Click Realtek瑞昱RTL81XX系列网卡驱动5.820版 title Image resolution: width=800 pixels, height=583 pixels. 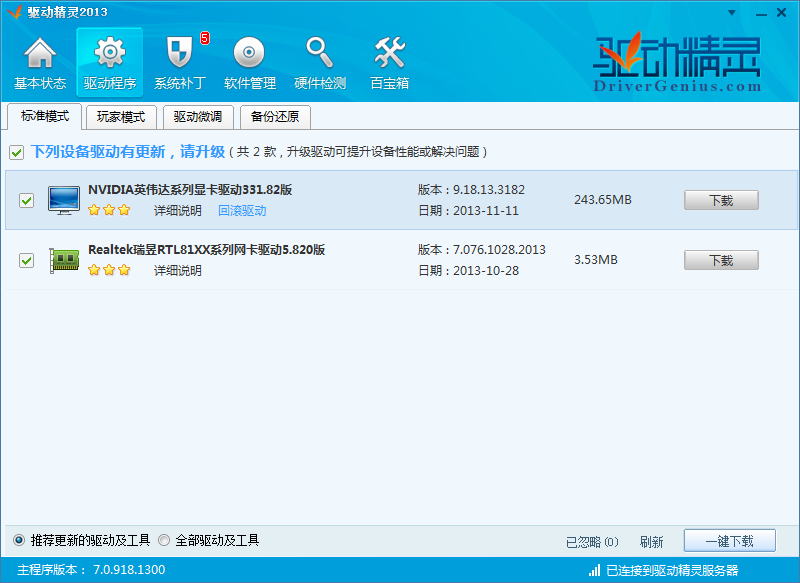[x=207, y=249]
